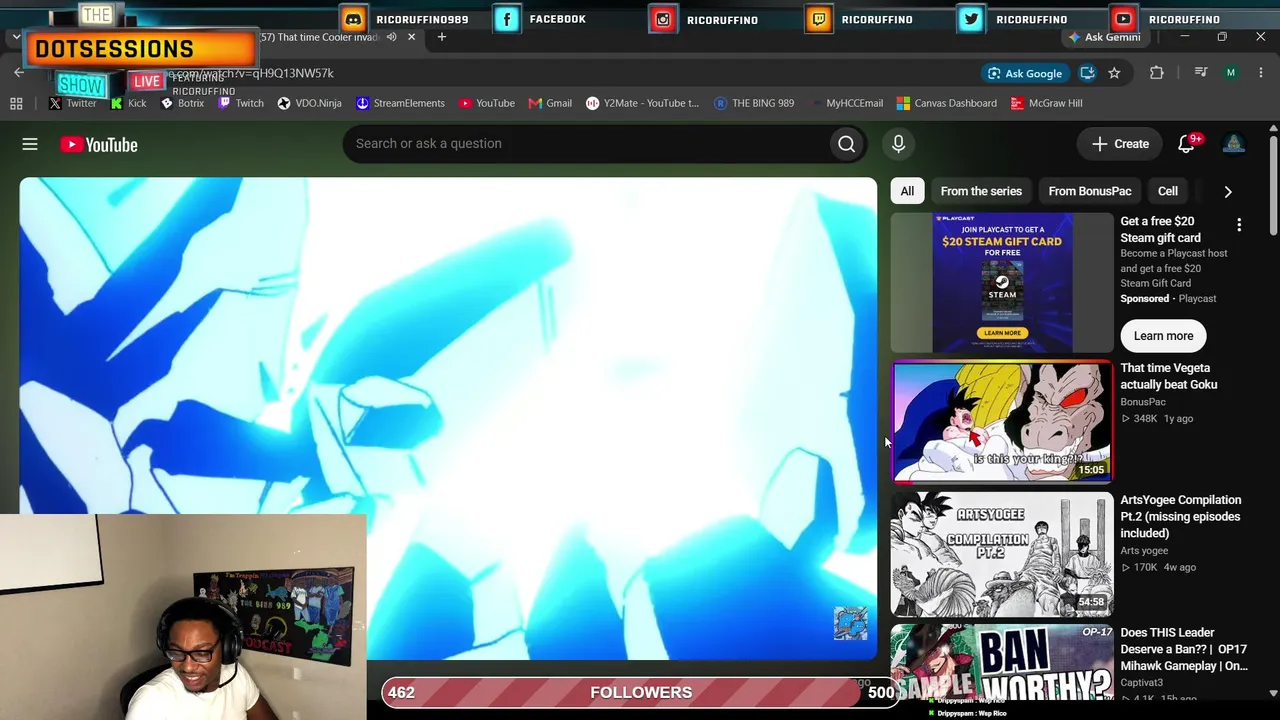Open the StreamElements bookmark
Viewport: 1280px width, 720px height.
tap(400, 103)
